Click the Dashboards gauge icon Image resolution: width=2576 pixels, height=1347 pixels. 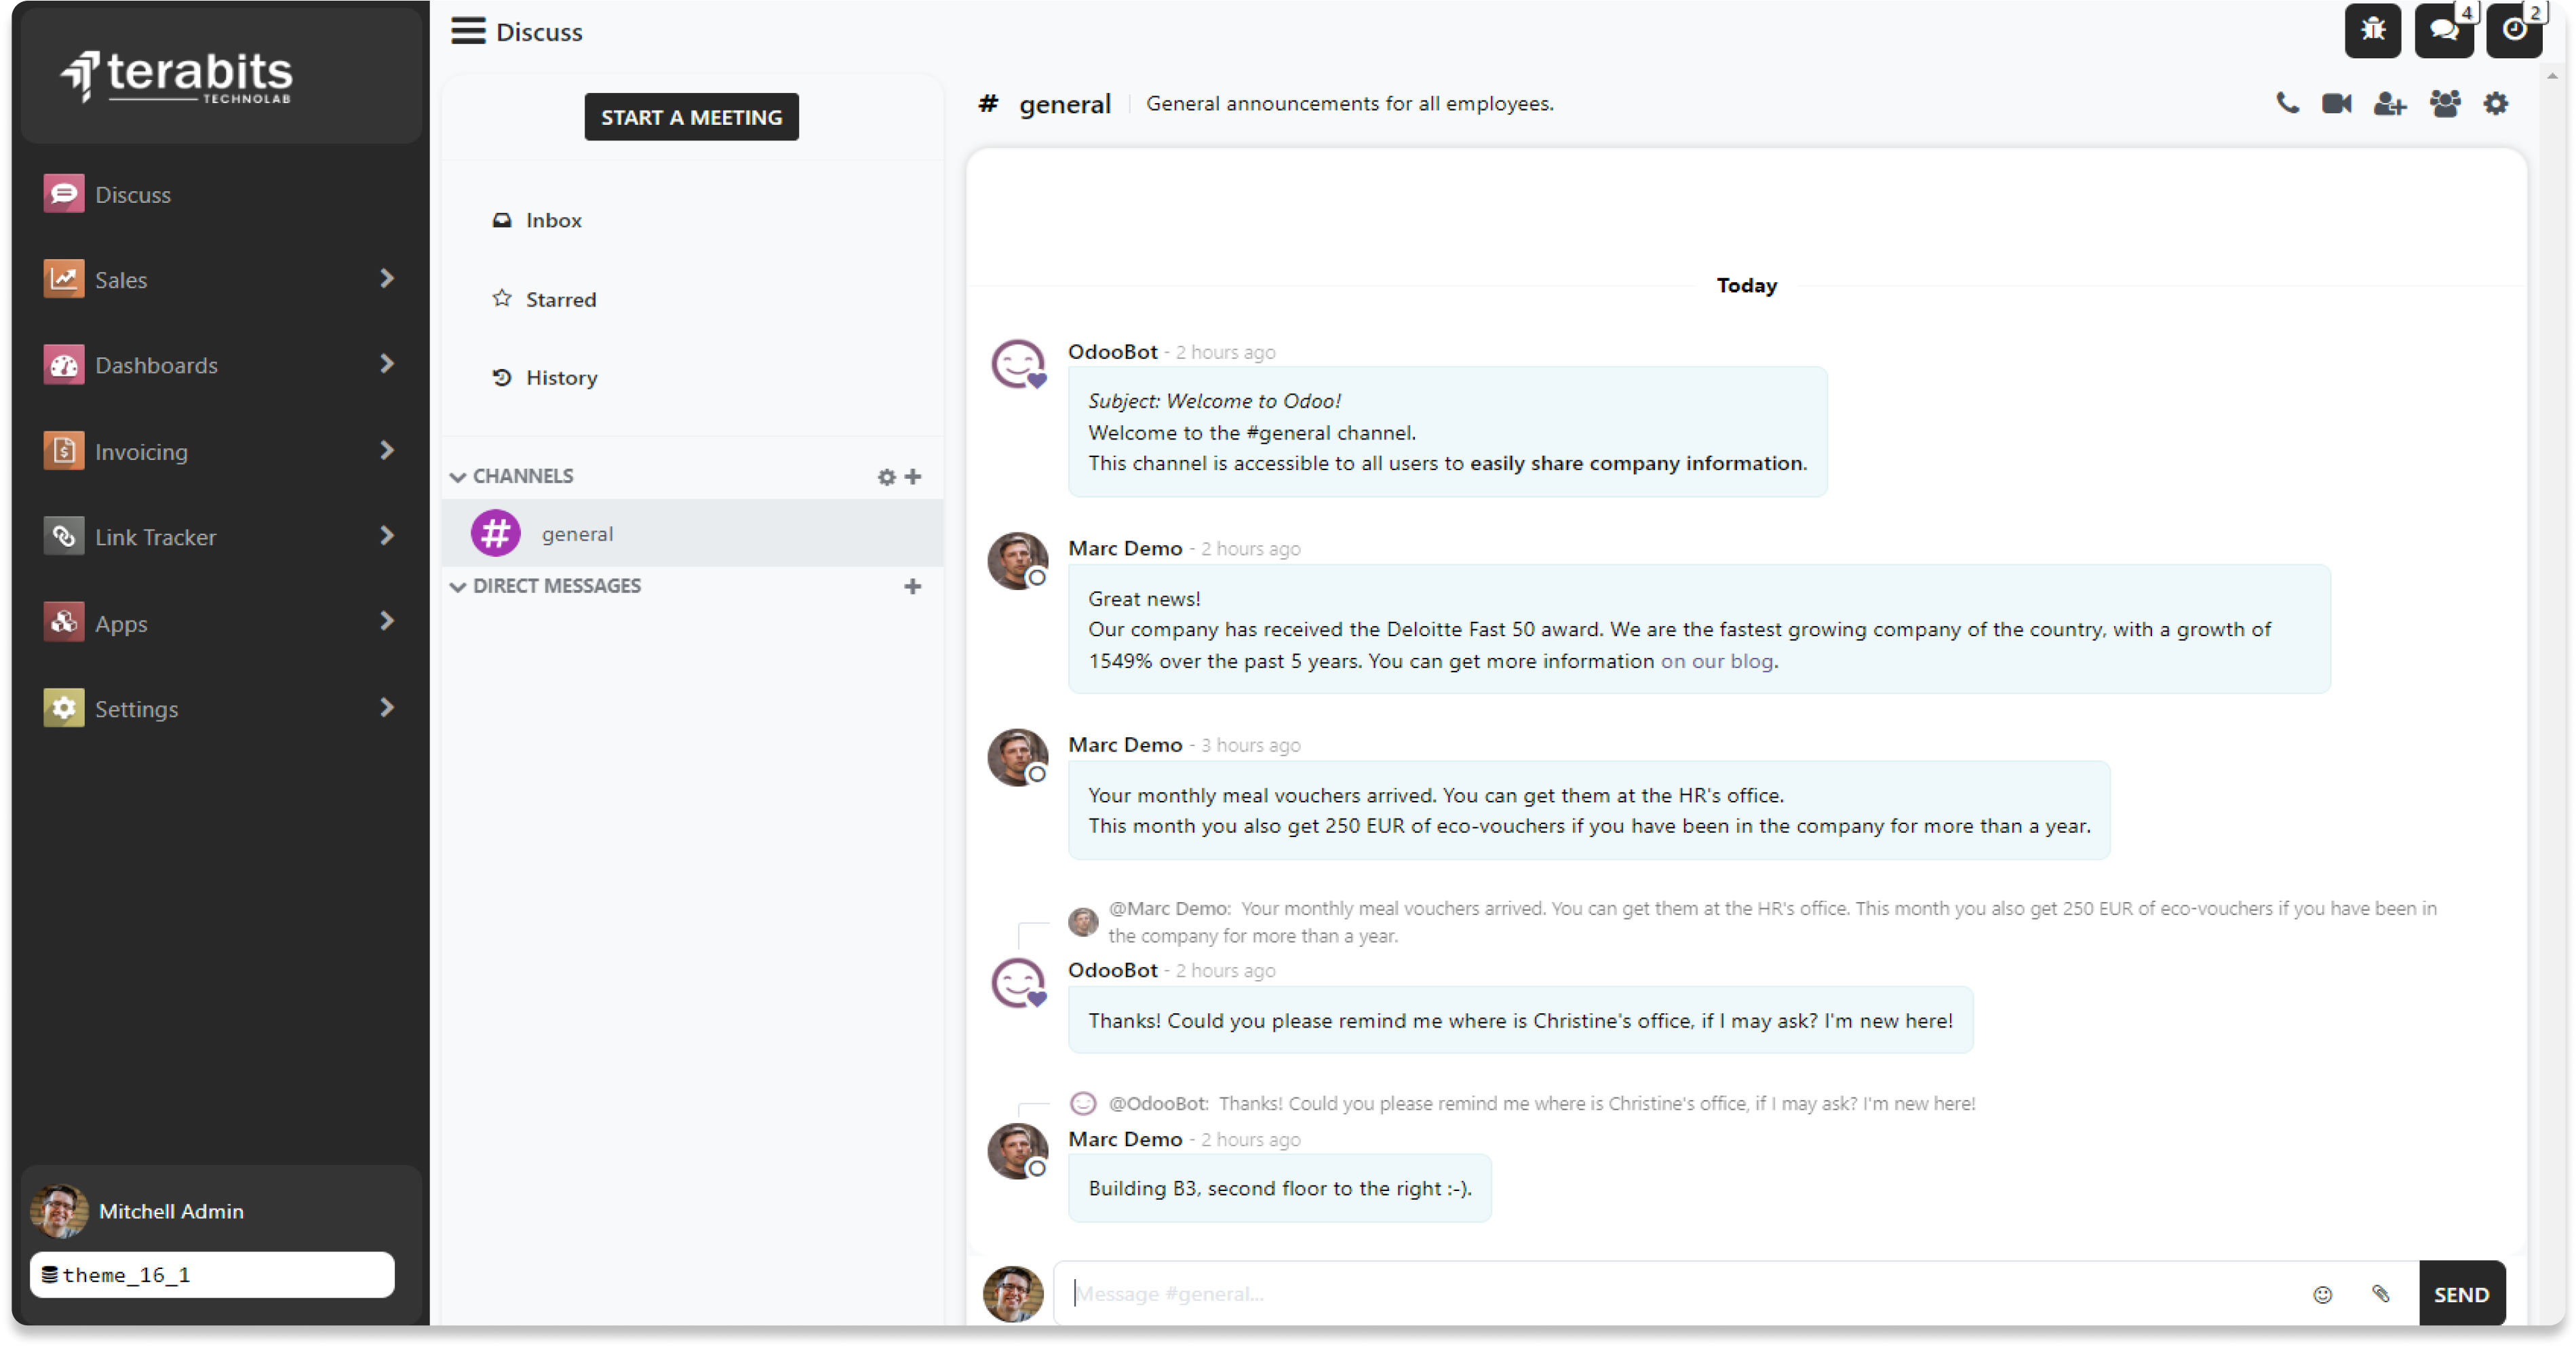64,365
